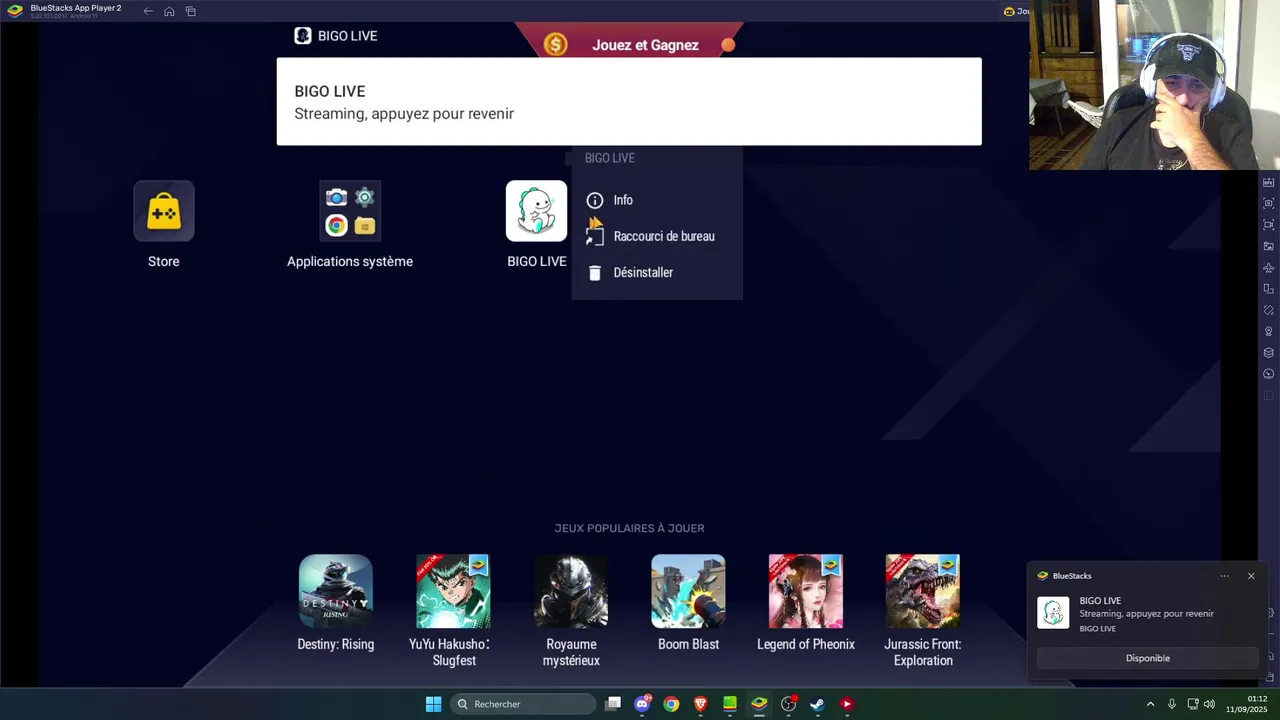The height and width of the screenshot is (720, 1280).
Task: Click the volume speaker tray icon
Action: pos(1209,704)
